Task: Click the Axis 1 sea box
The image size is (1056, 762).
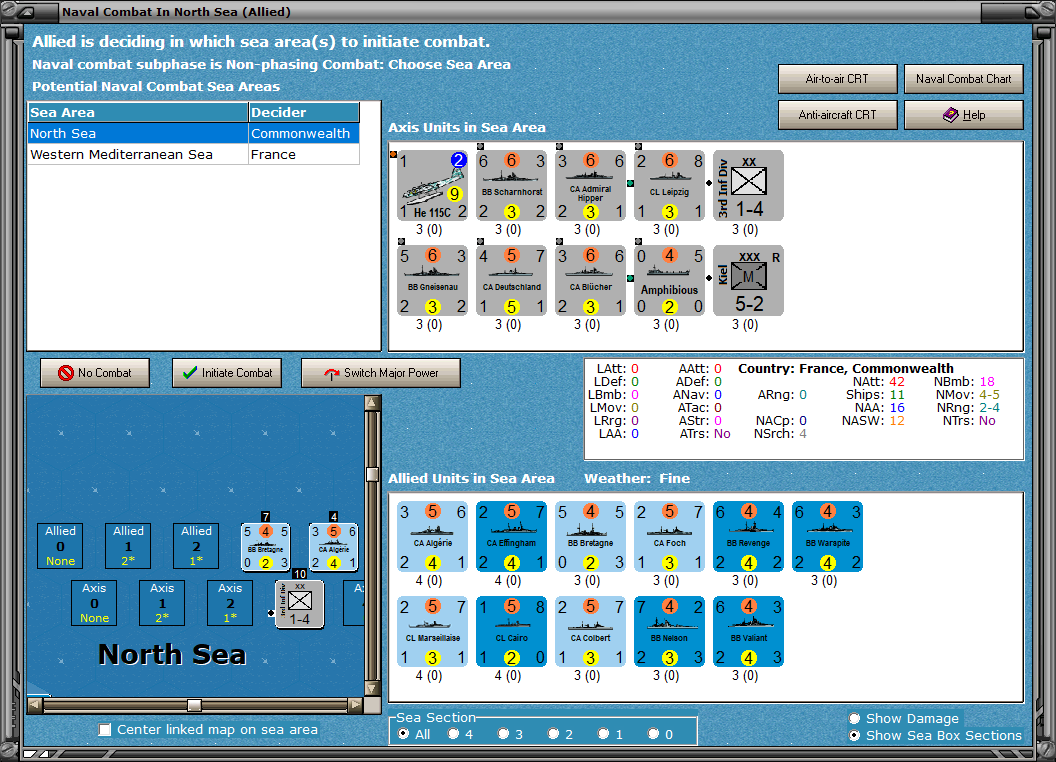Action: click(x=162, y=603)
